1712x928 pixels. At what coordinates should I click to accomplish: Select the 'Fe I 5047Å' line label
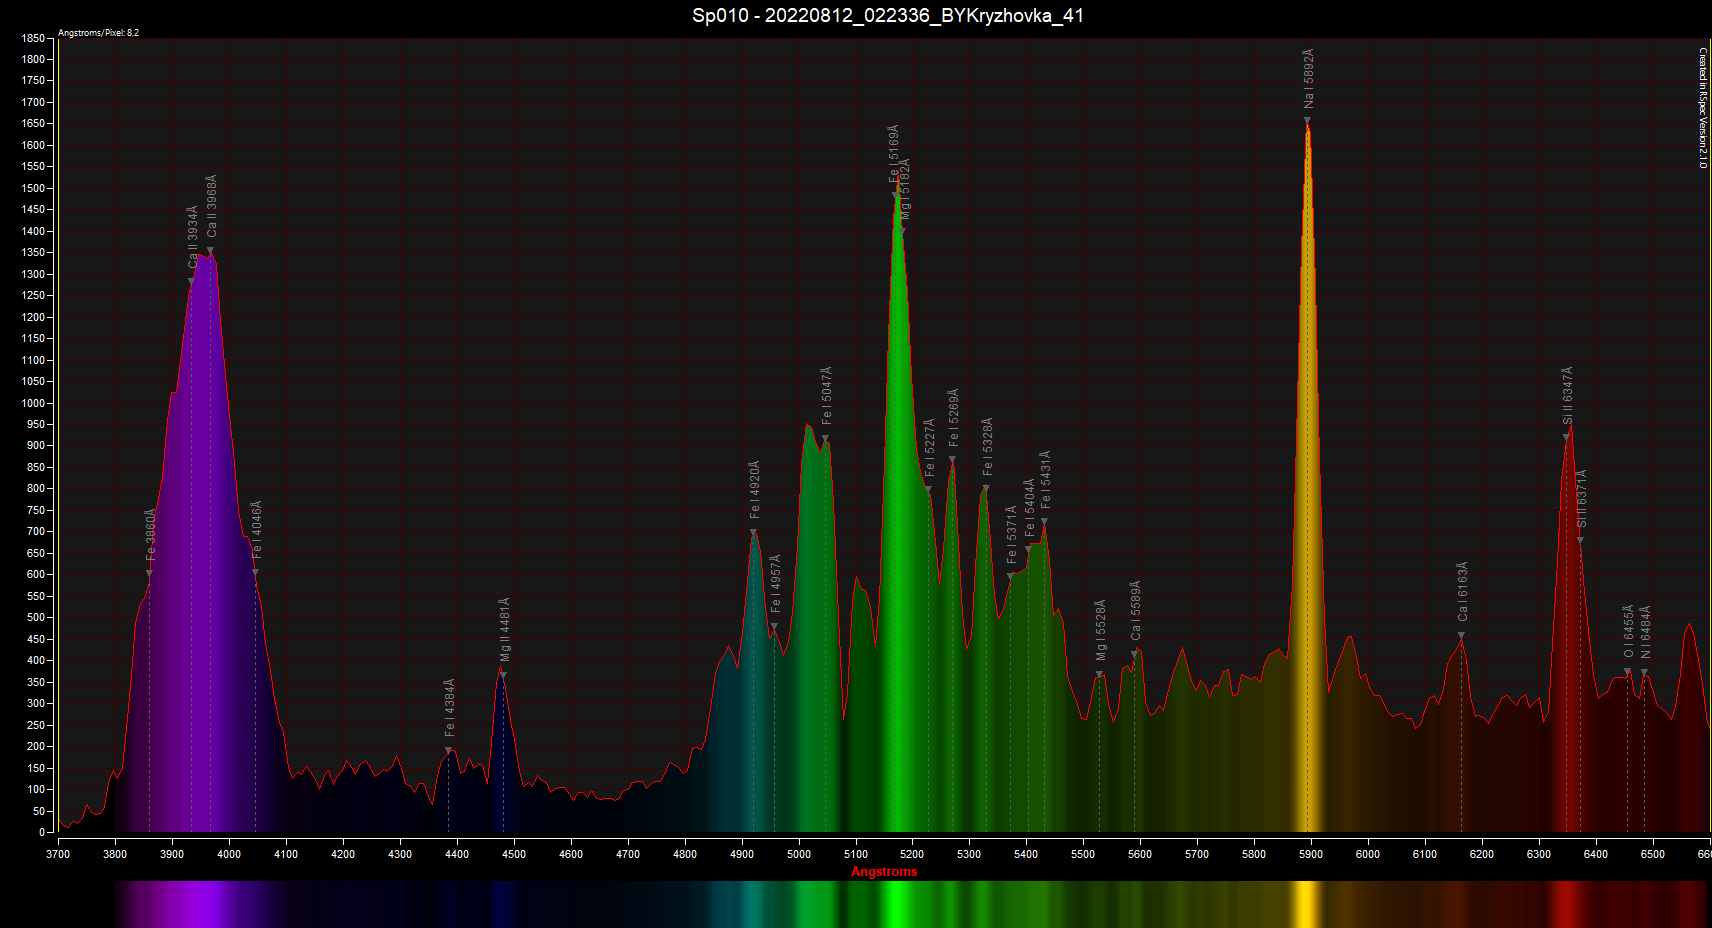tap(827, 396)
